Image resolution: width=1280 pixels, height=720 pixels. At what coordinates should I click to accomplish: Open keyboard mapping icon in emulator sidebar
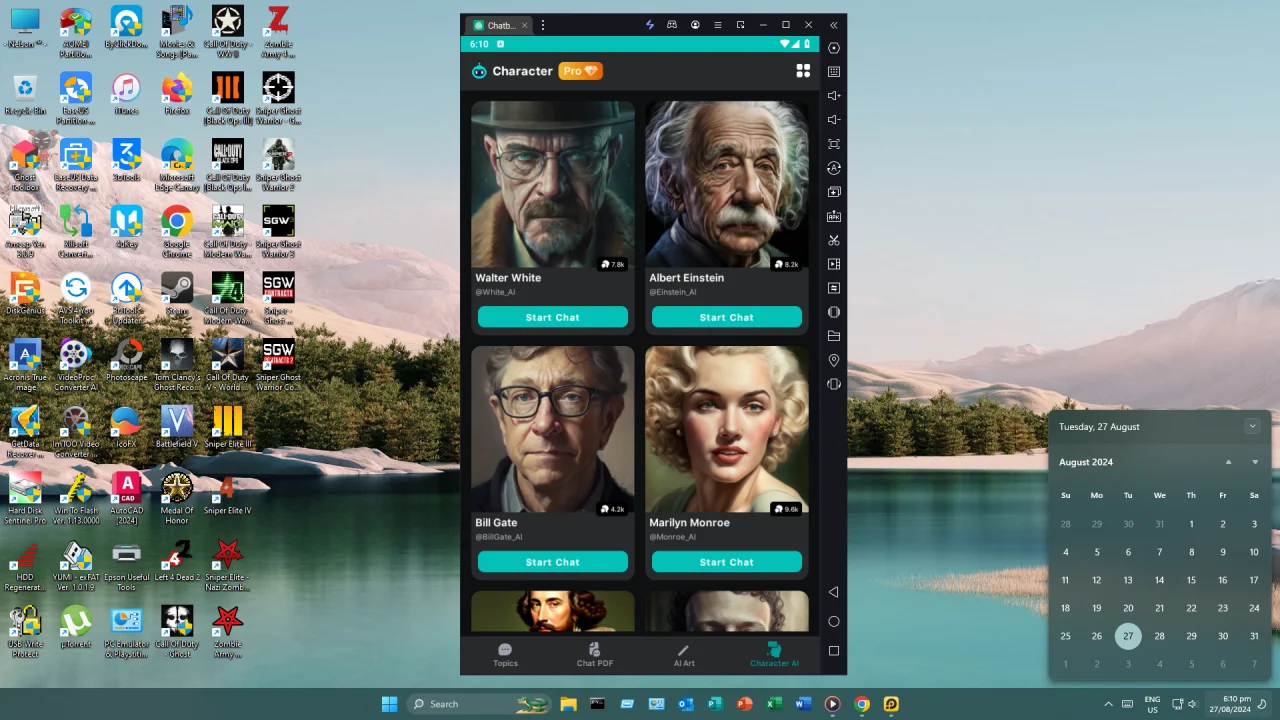(x=834, y=72)
